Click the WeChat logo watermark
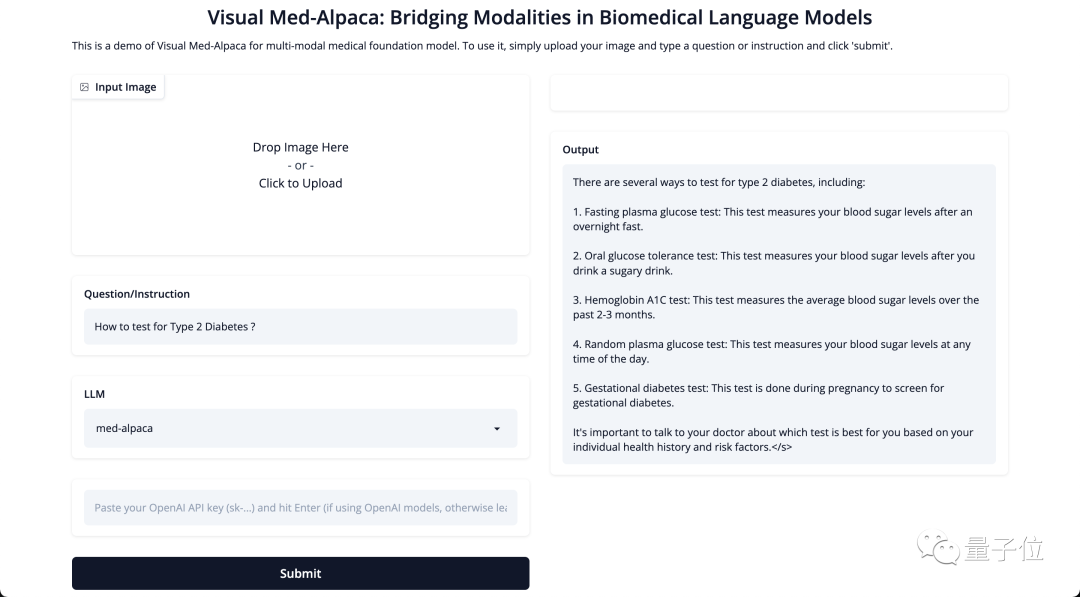The image size is (1080, 597). pos(940,547)
